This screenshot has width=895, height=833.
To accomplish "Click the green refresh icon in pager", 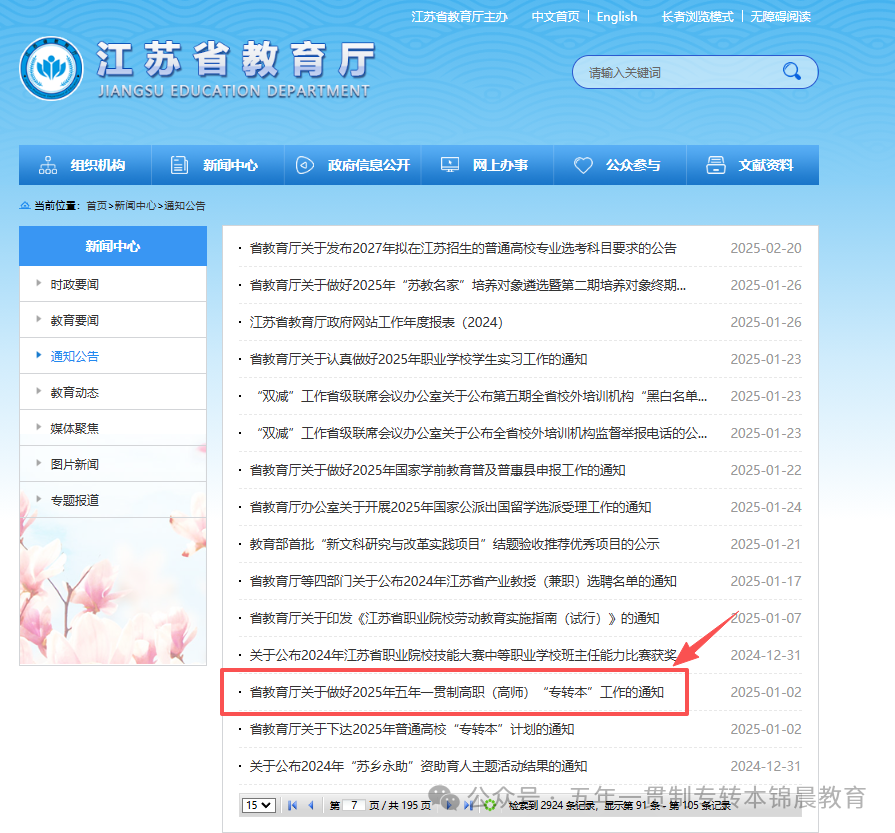I will click(490, 805).
